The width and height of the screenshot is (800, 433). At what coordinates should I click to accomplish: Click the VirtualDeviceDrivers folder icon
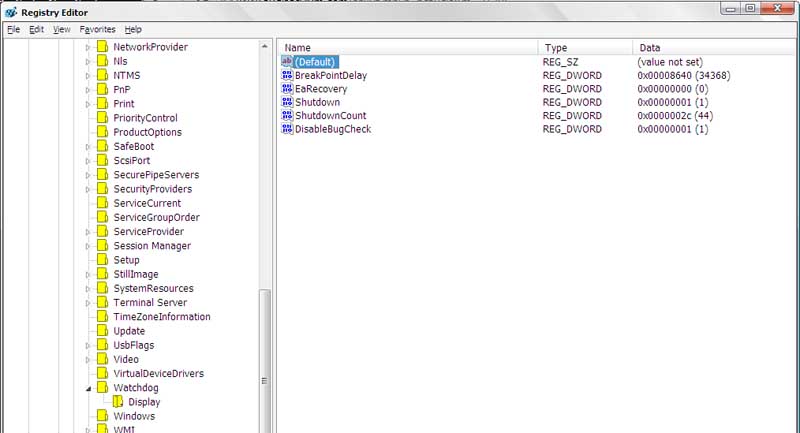(x=103, y=373)
